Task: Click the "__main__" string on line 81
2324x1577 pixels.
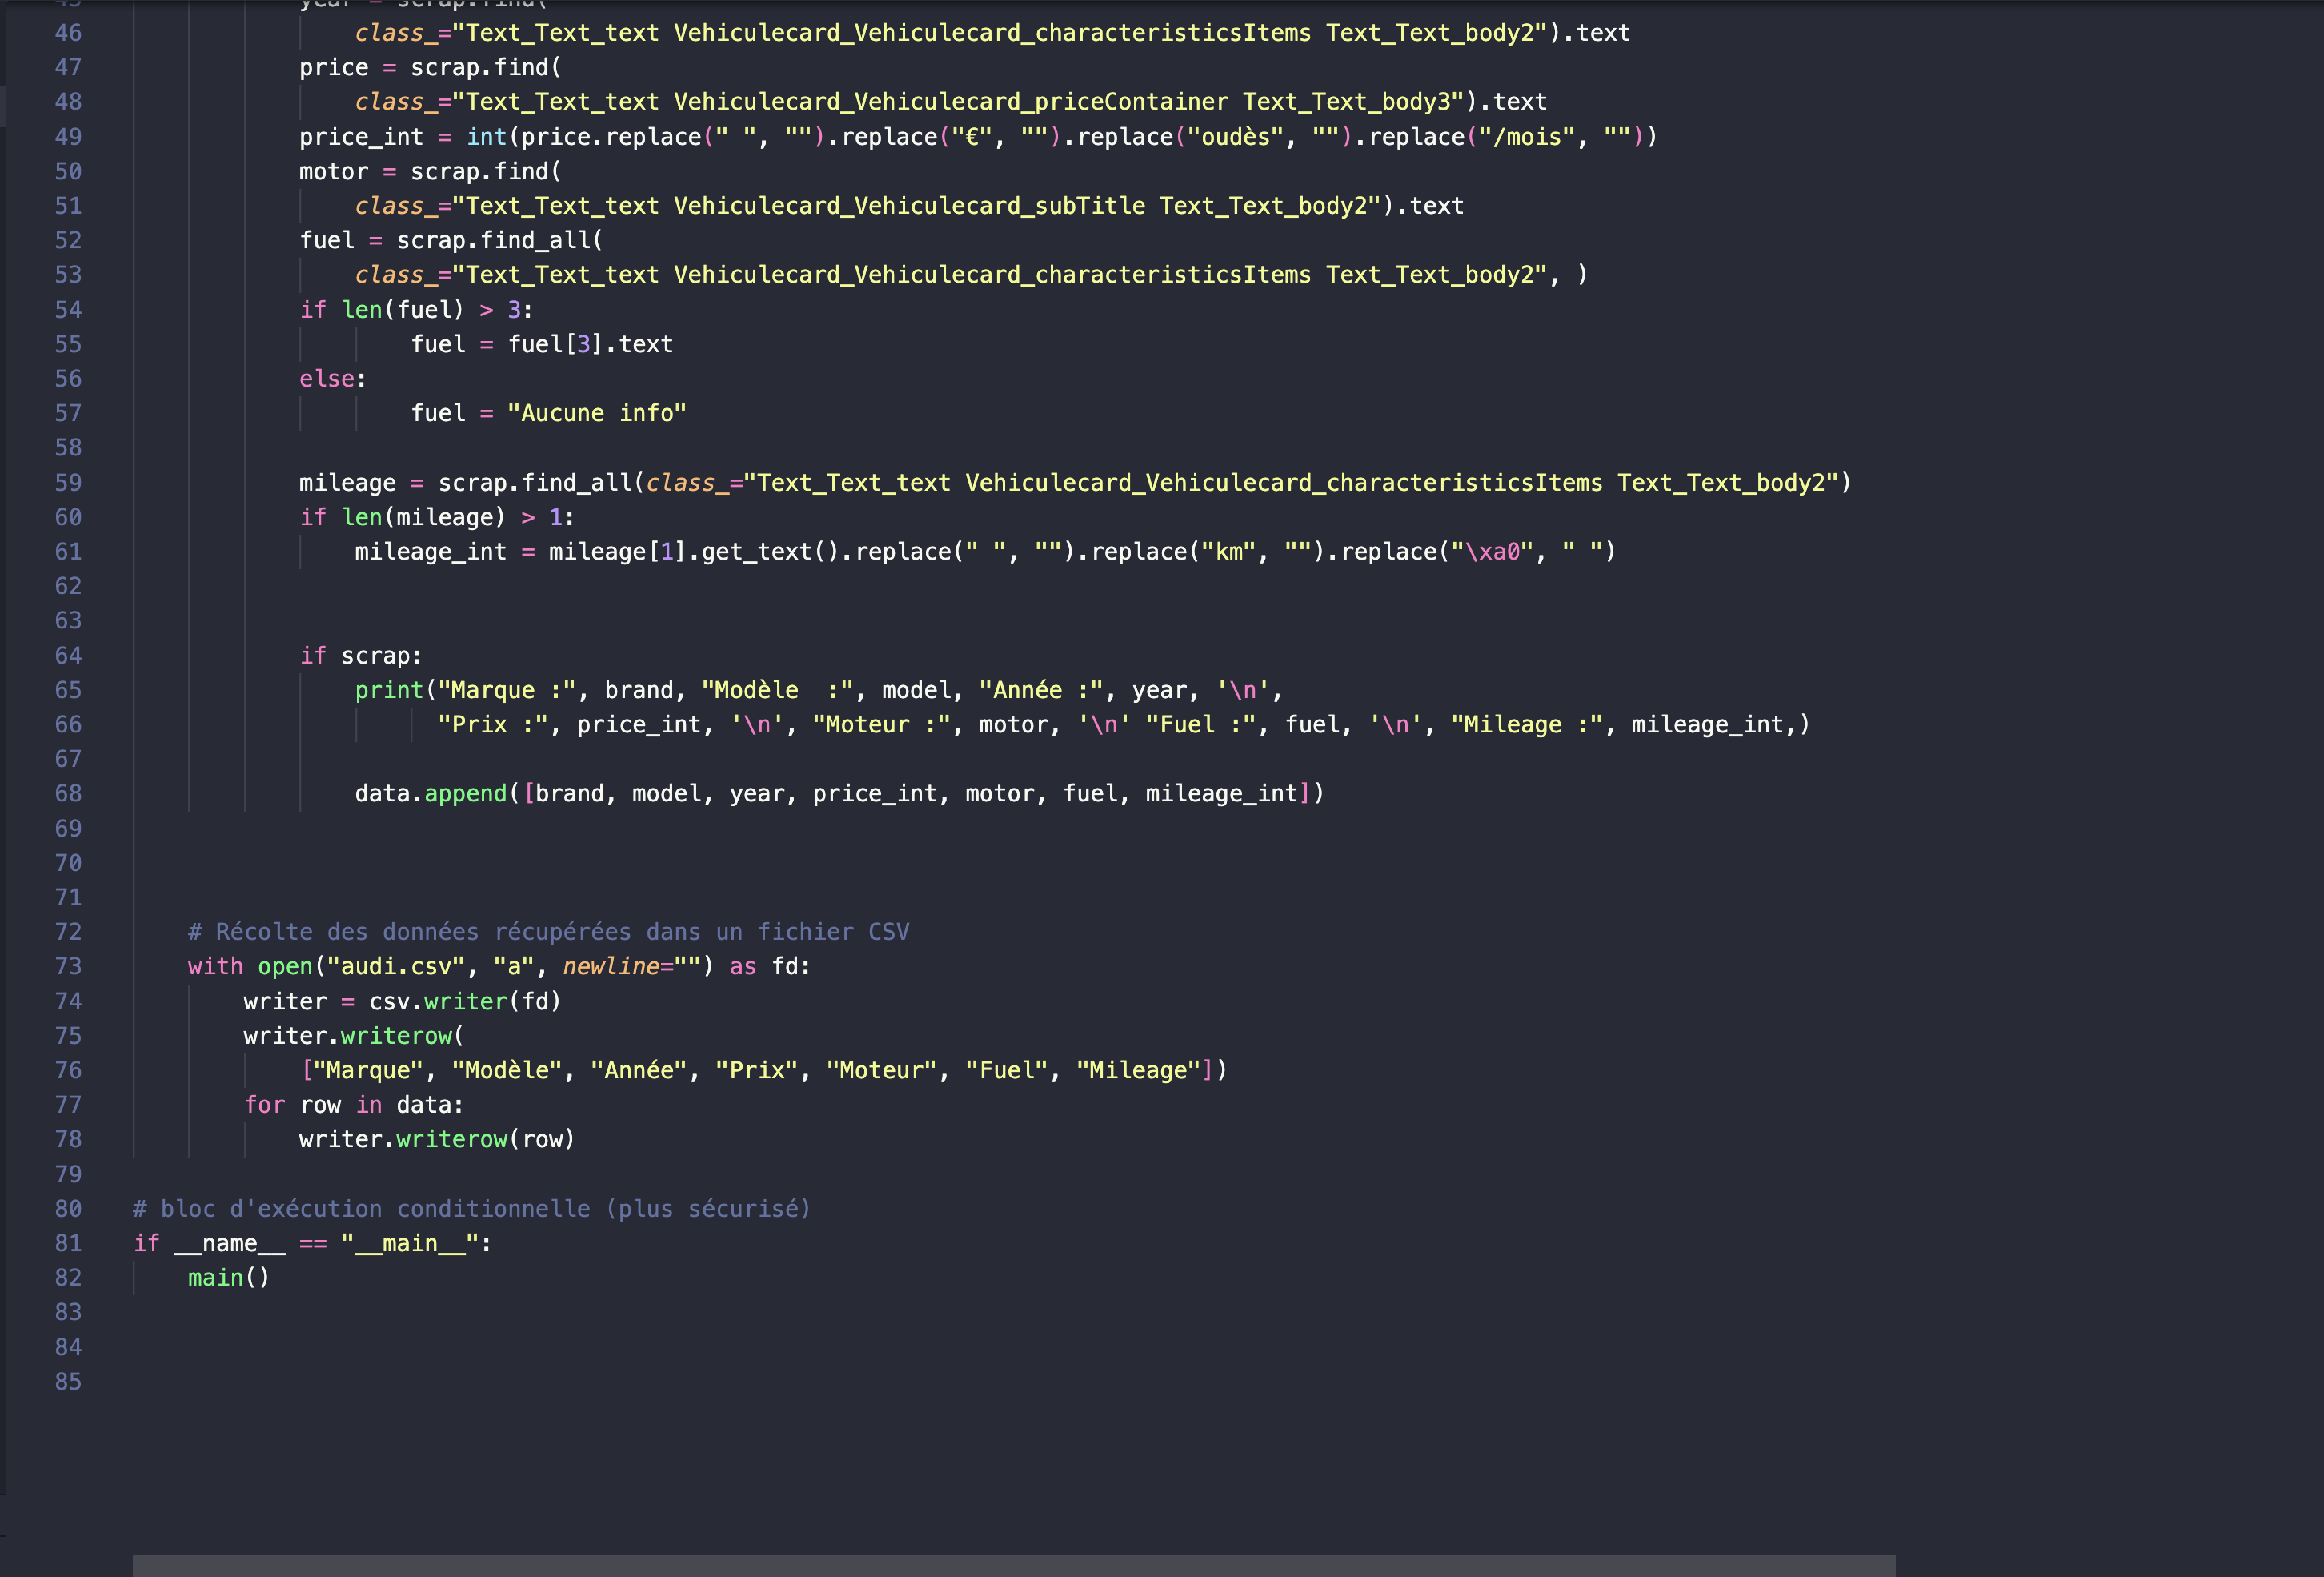Action: tap(410, 1244)
